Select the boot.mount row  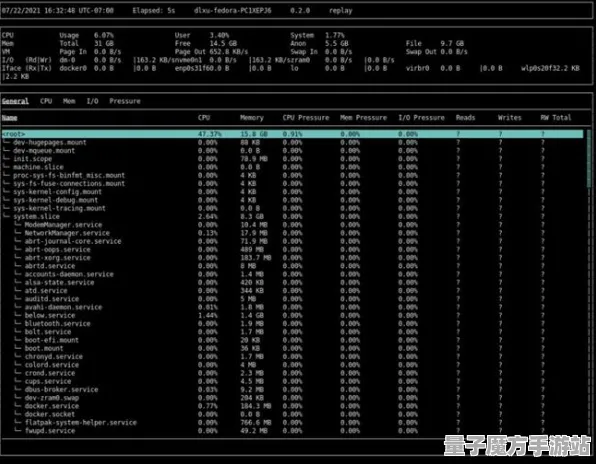292,348
